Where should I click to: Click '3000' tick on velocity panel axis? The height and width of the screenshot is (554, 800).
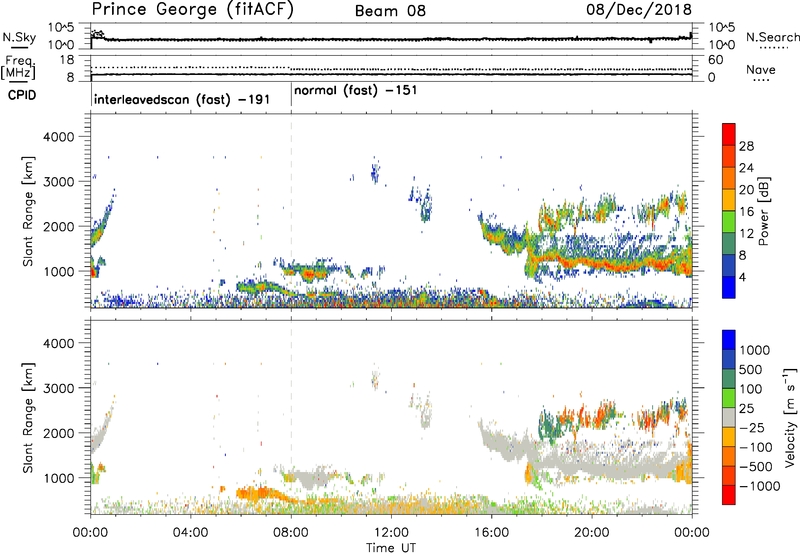59,388
